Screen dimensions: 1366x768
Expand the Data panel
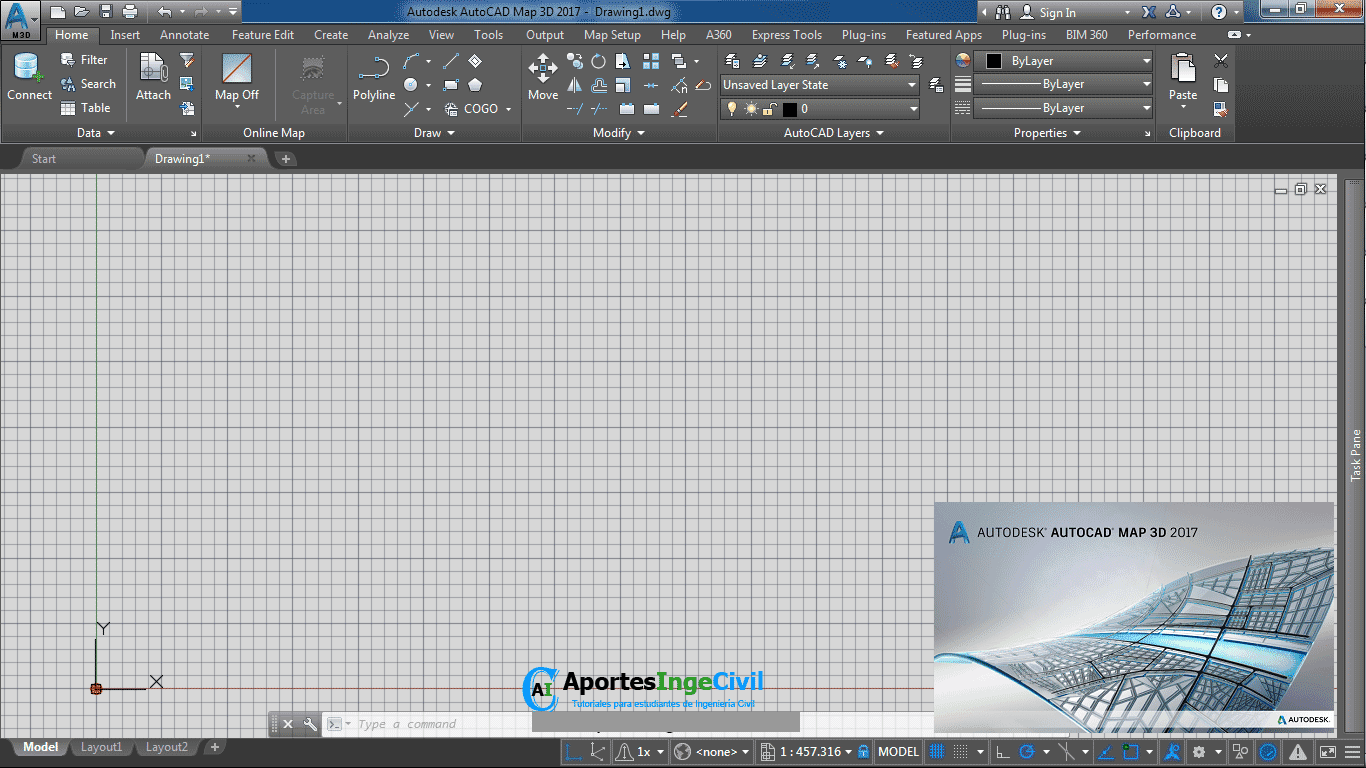tap(96, 133)
